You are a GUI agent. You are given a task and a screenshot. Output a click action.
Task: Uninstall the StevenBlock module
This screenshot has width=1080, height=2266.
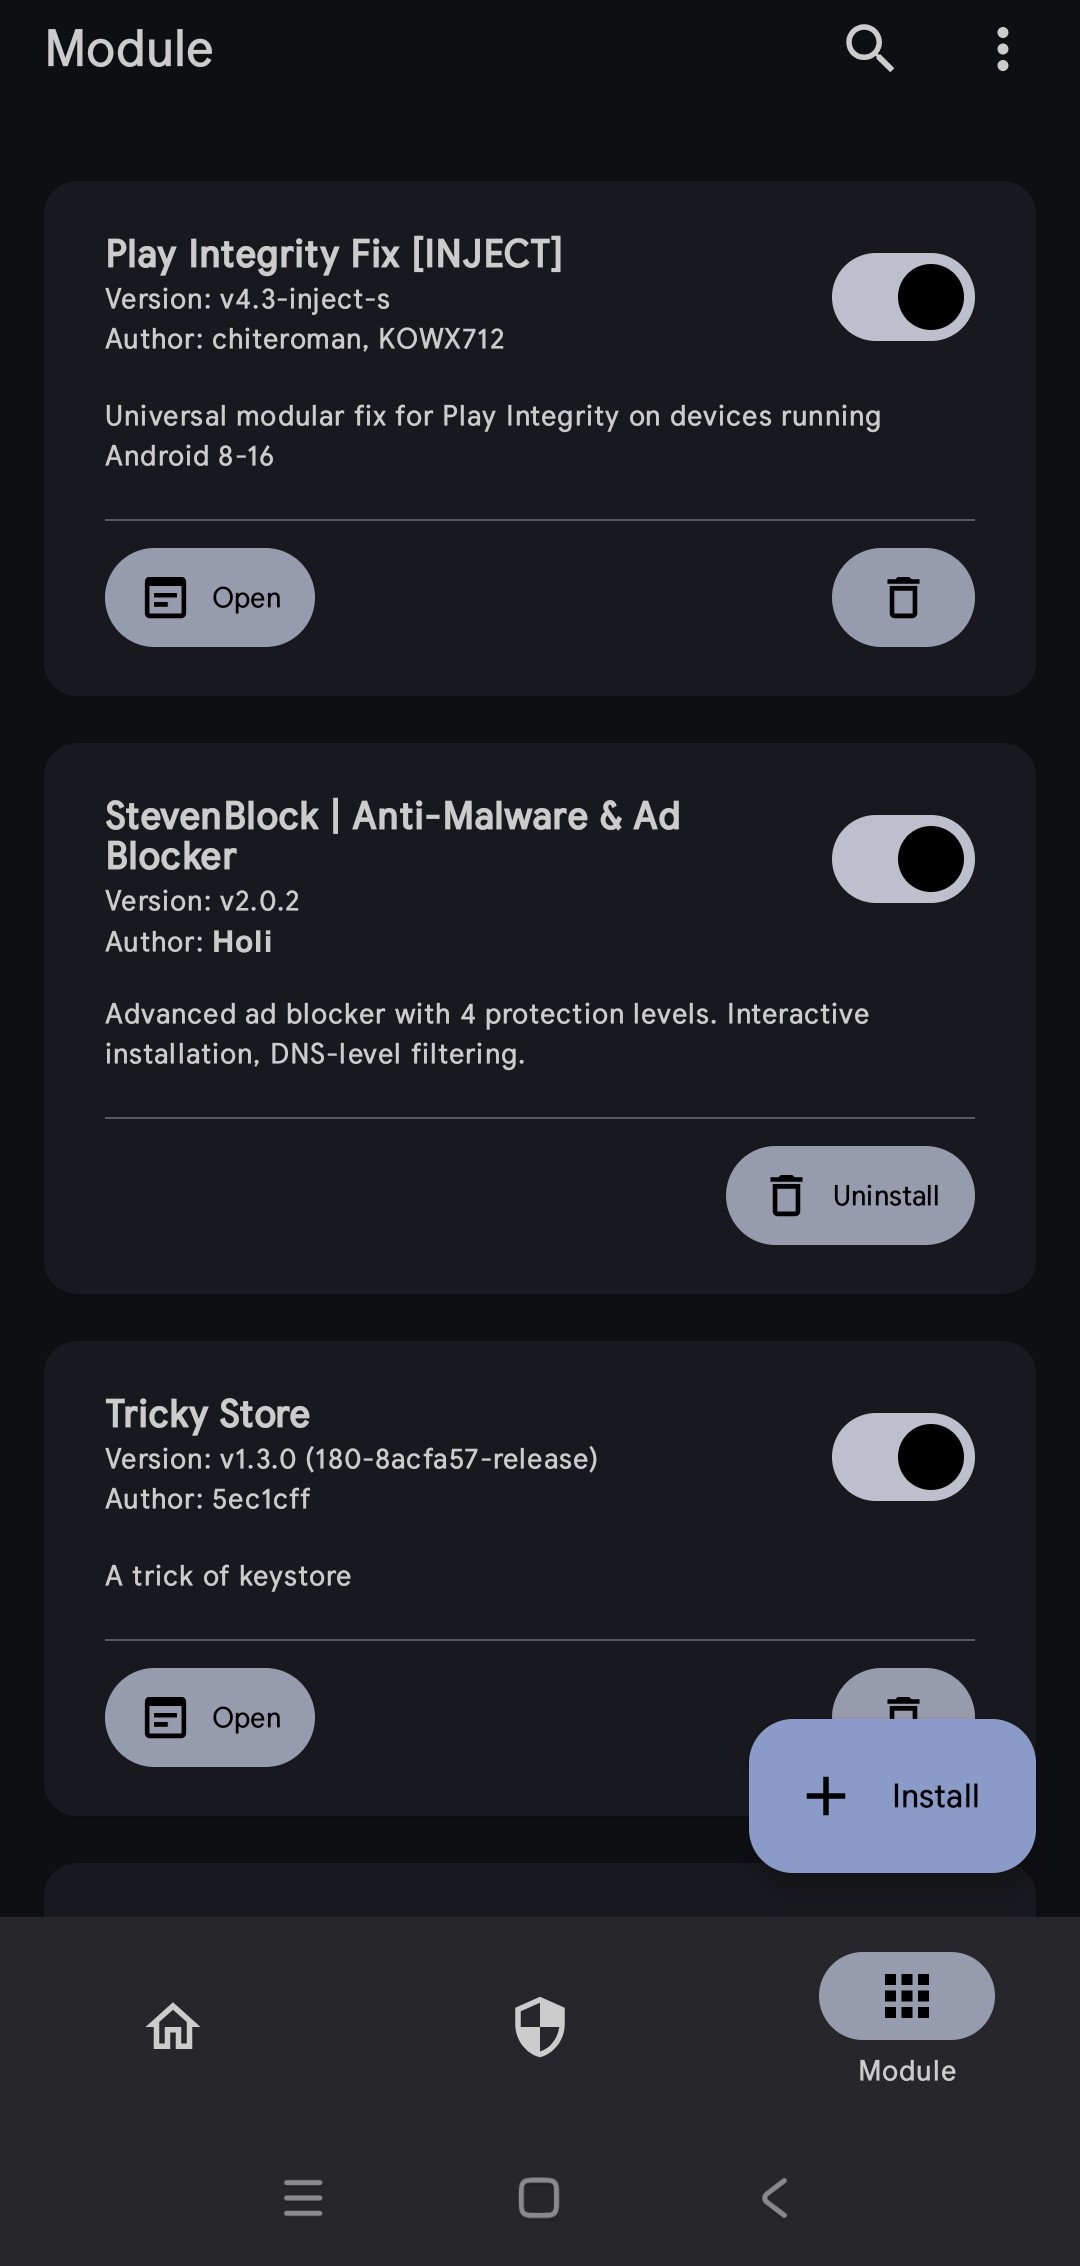tap(850, 1196)
